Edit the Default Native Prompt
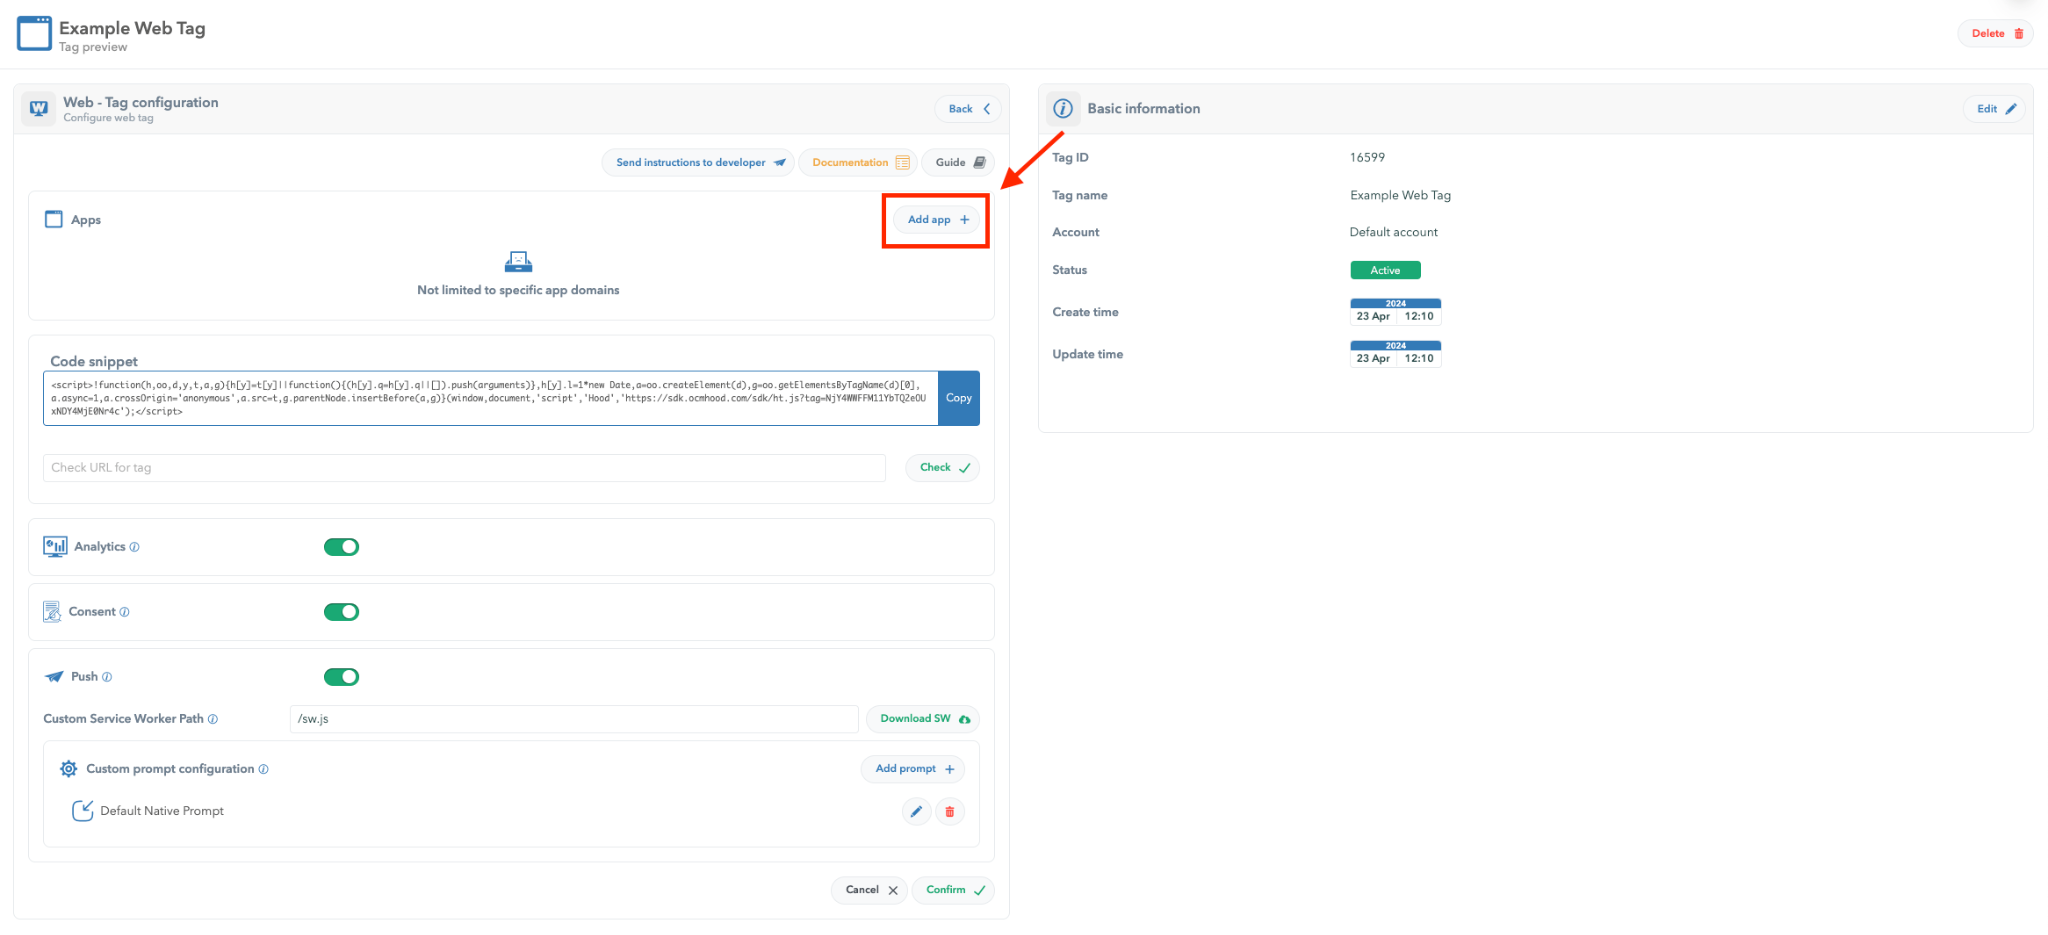 point(916,812)
